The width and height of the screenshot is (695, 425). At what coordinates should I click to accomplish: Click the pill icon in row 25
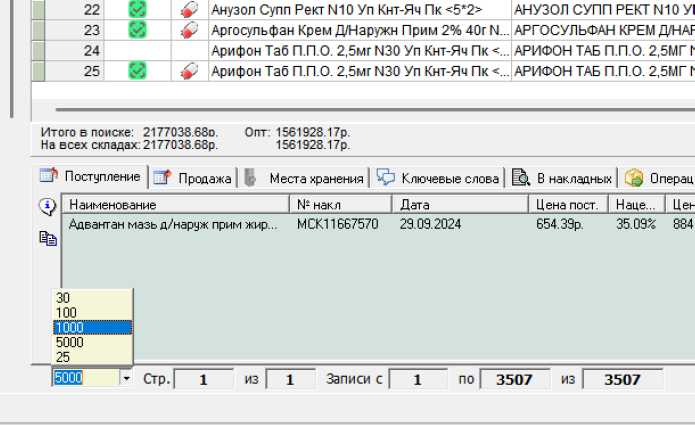(x=189, y=71)
